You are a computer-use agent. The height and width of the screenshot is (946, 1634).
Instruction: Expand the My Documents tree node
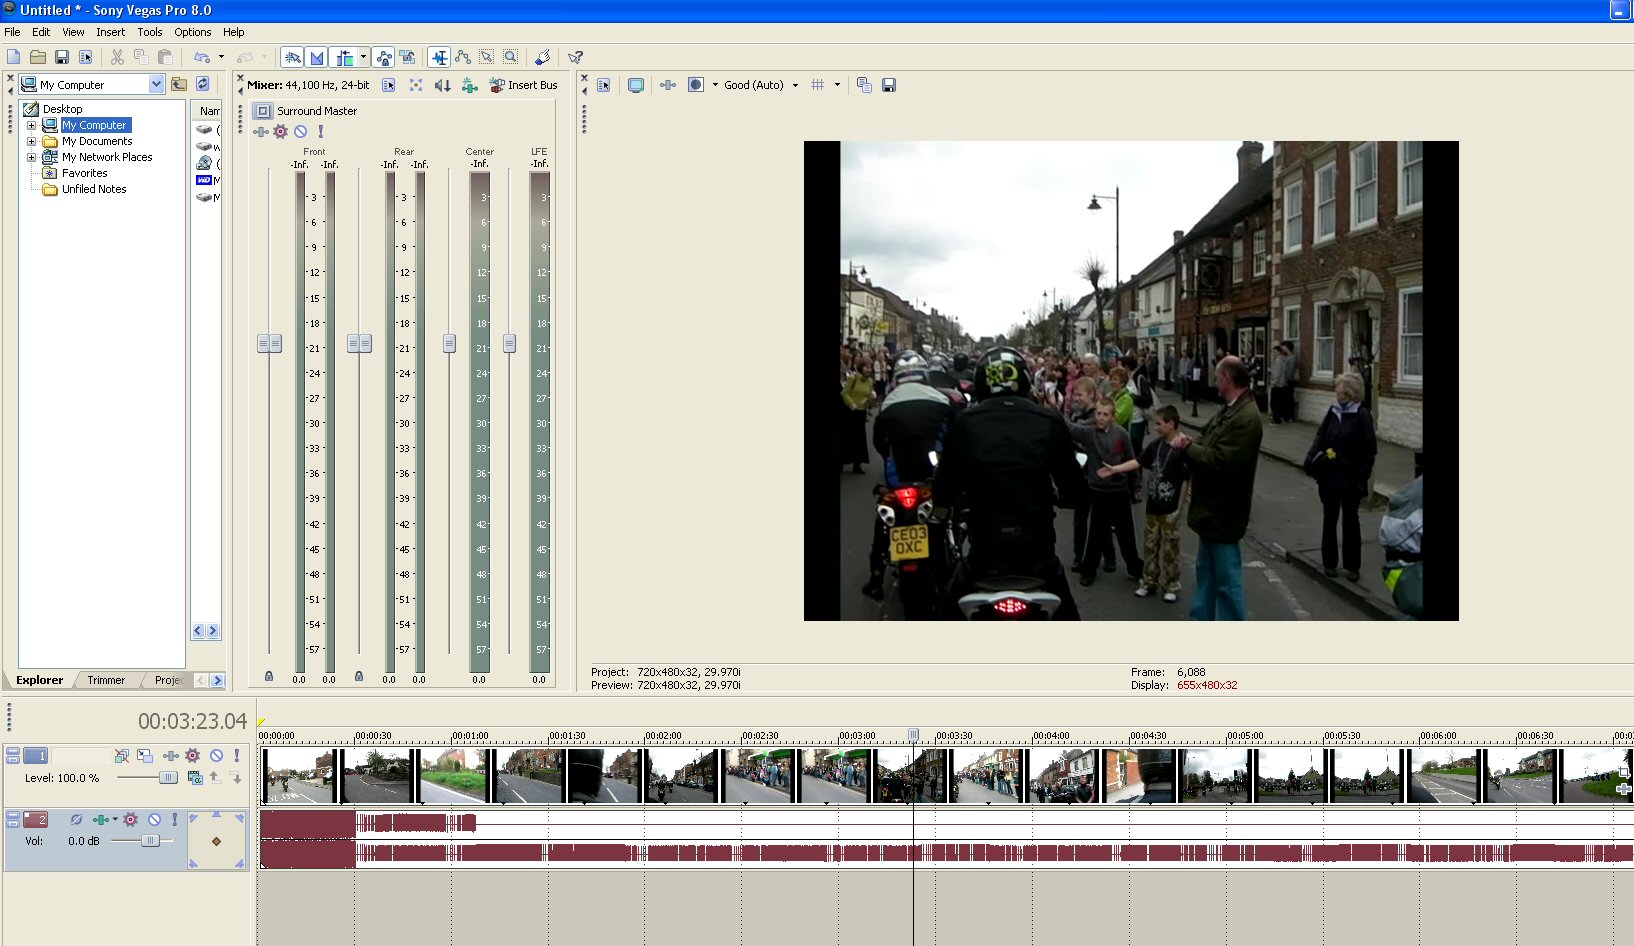coord(31,141)
